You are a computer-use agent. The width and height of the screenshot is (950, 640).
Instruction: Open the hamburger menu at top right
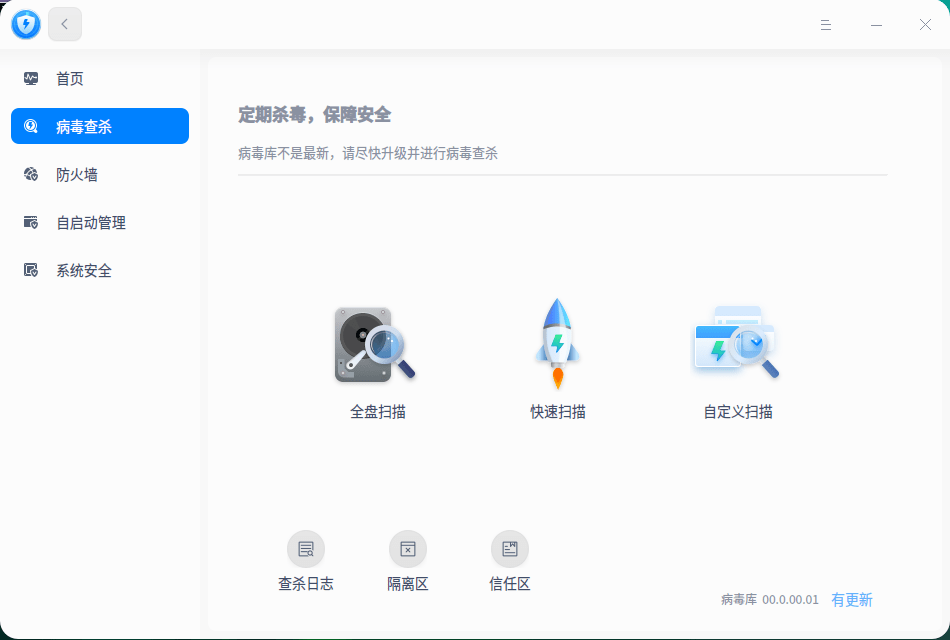pyautogui.click(x=826, y=24)
